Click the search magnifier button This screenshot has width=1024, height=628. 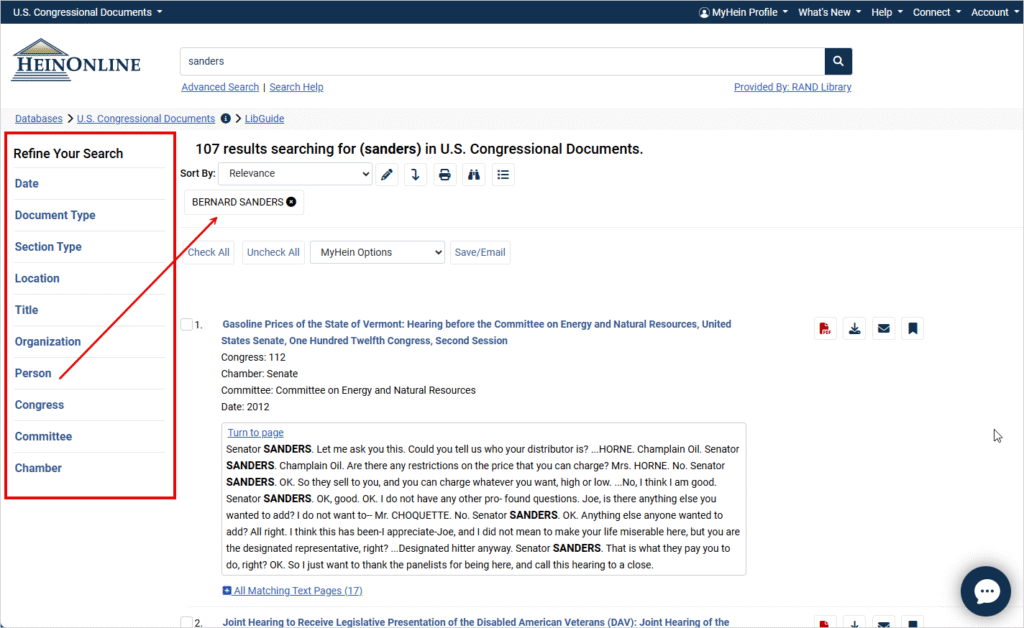coord(838,61)
